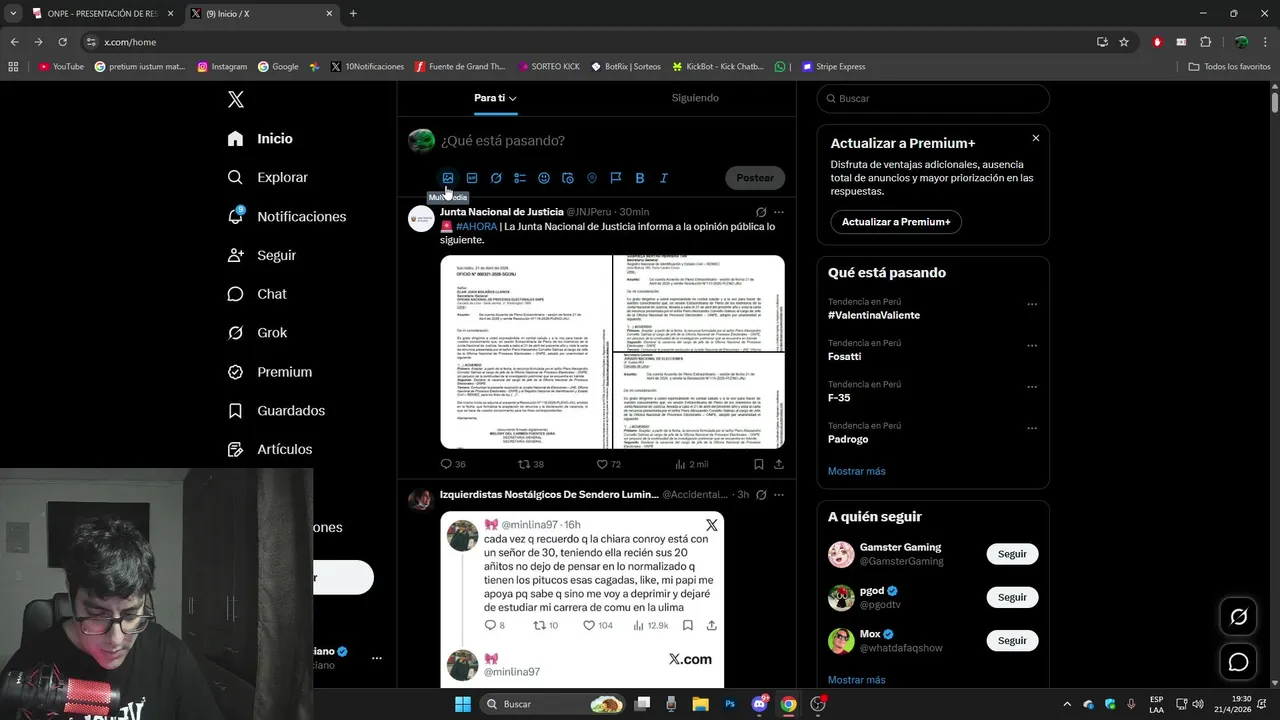The image size is (1280, 720).
Task: Open Seguir in the sidebar
Action: tap(261, 255)
